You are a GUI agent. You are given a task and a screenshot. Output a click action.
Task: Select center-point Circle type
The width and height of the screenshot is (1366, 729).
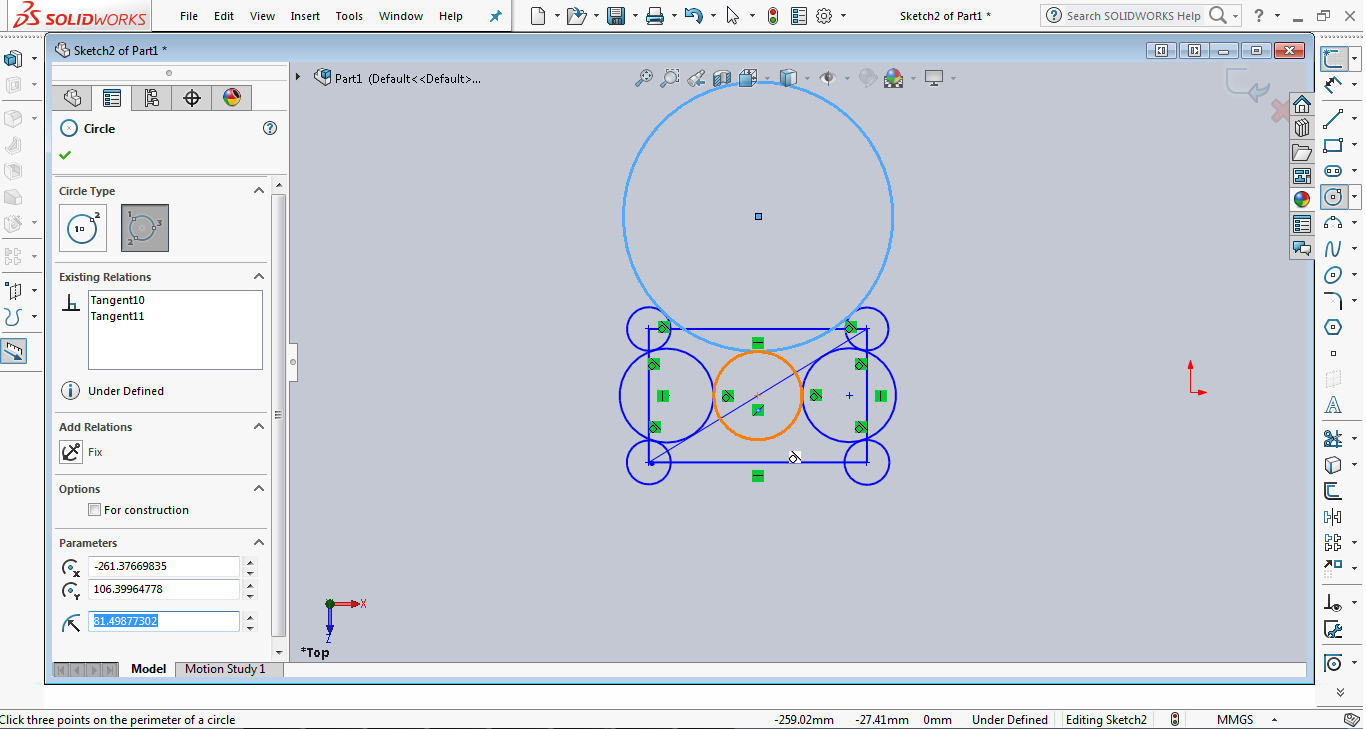point(83,228)
